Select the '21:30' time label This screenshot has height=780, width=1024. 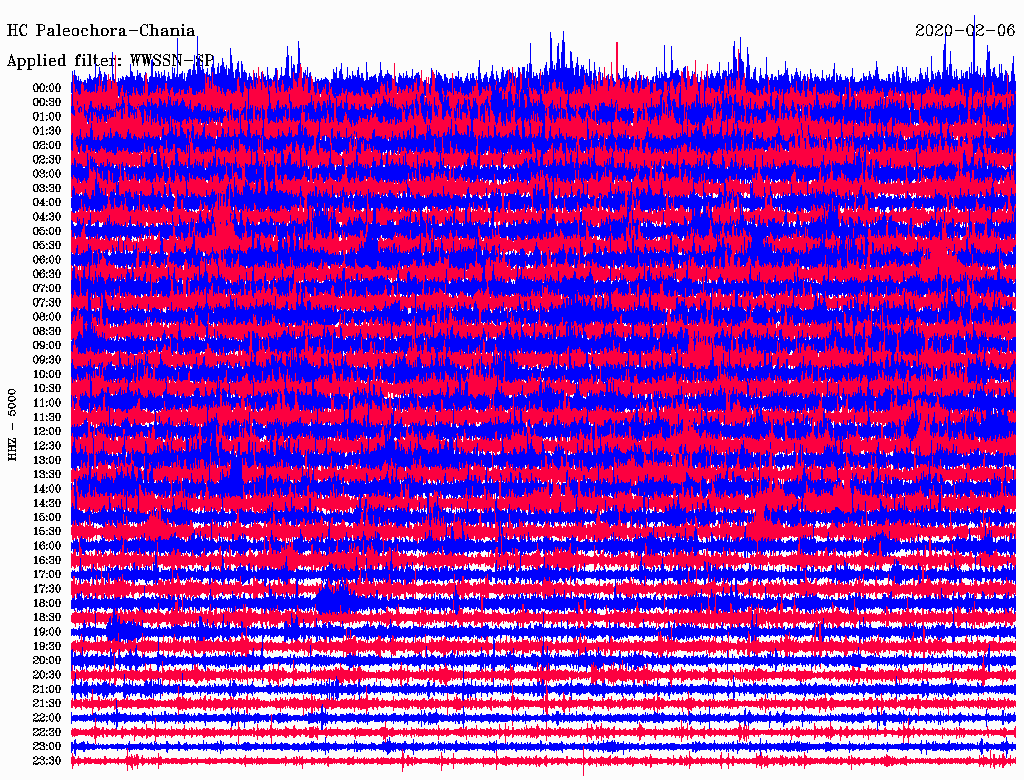tap(47, 703)
